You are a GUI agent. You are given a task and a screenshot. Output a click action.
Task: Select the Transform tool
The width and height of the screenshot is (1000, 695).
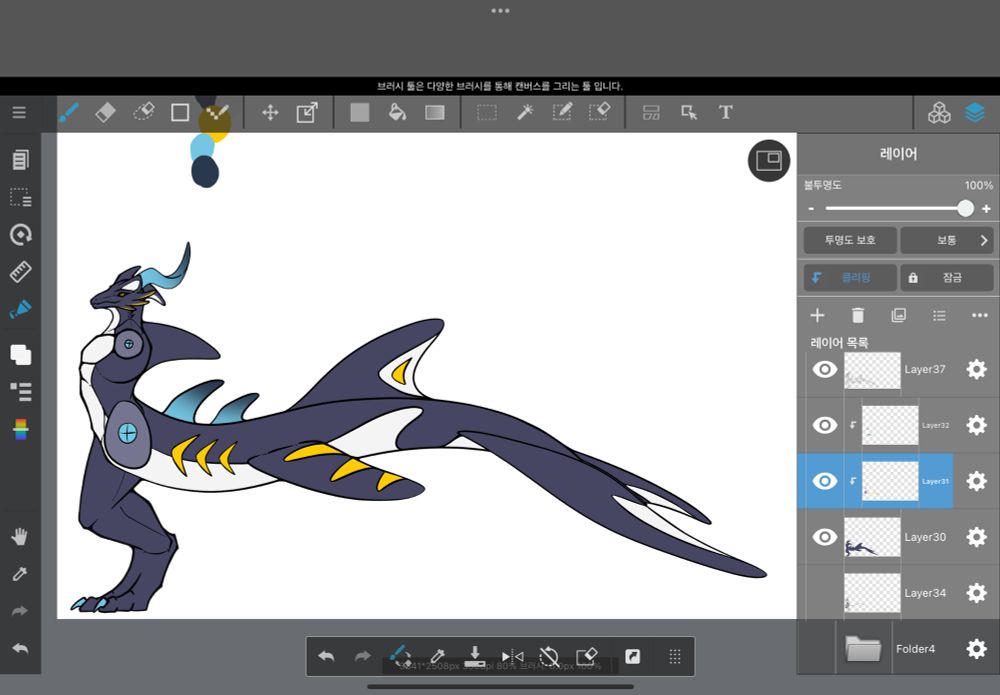tap(307, 113)
